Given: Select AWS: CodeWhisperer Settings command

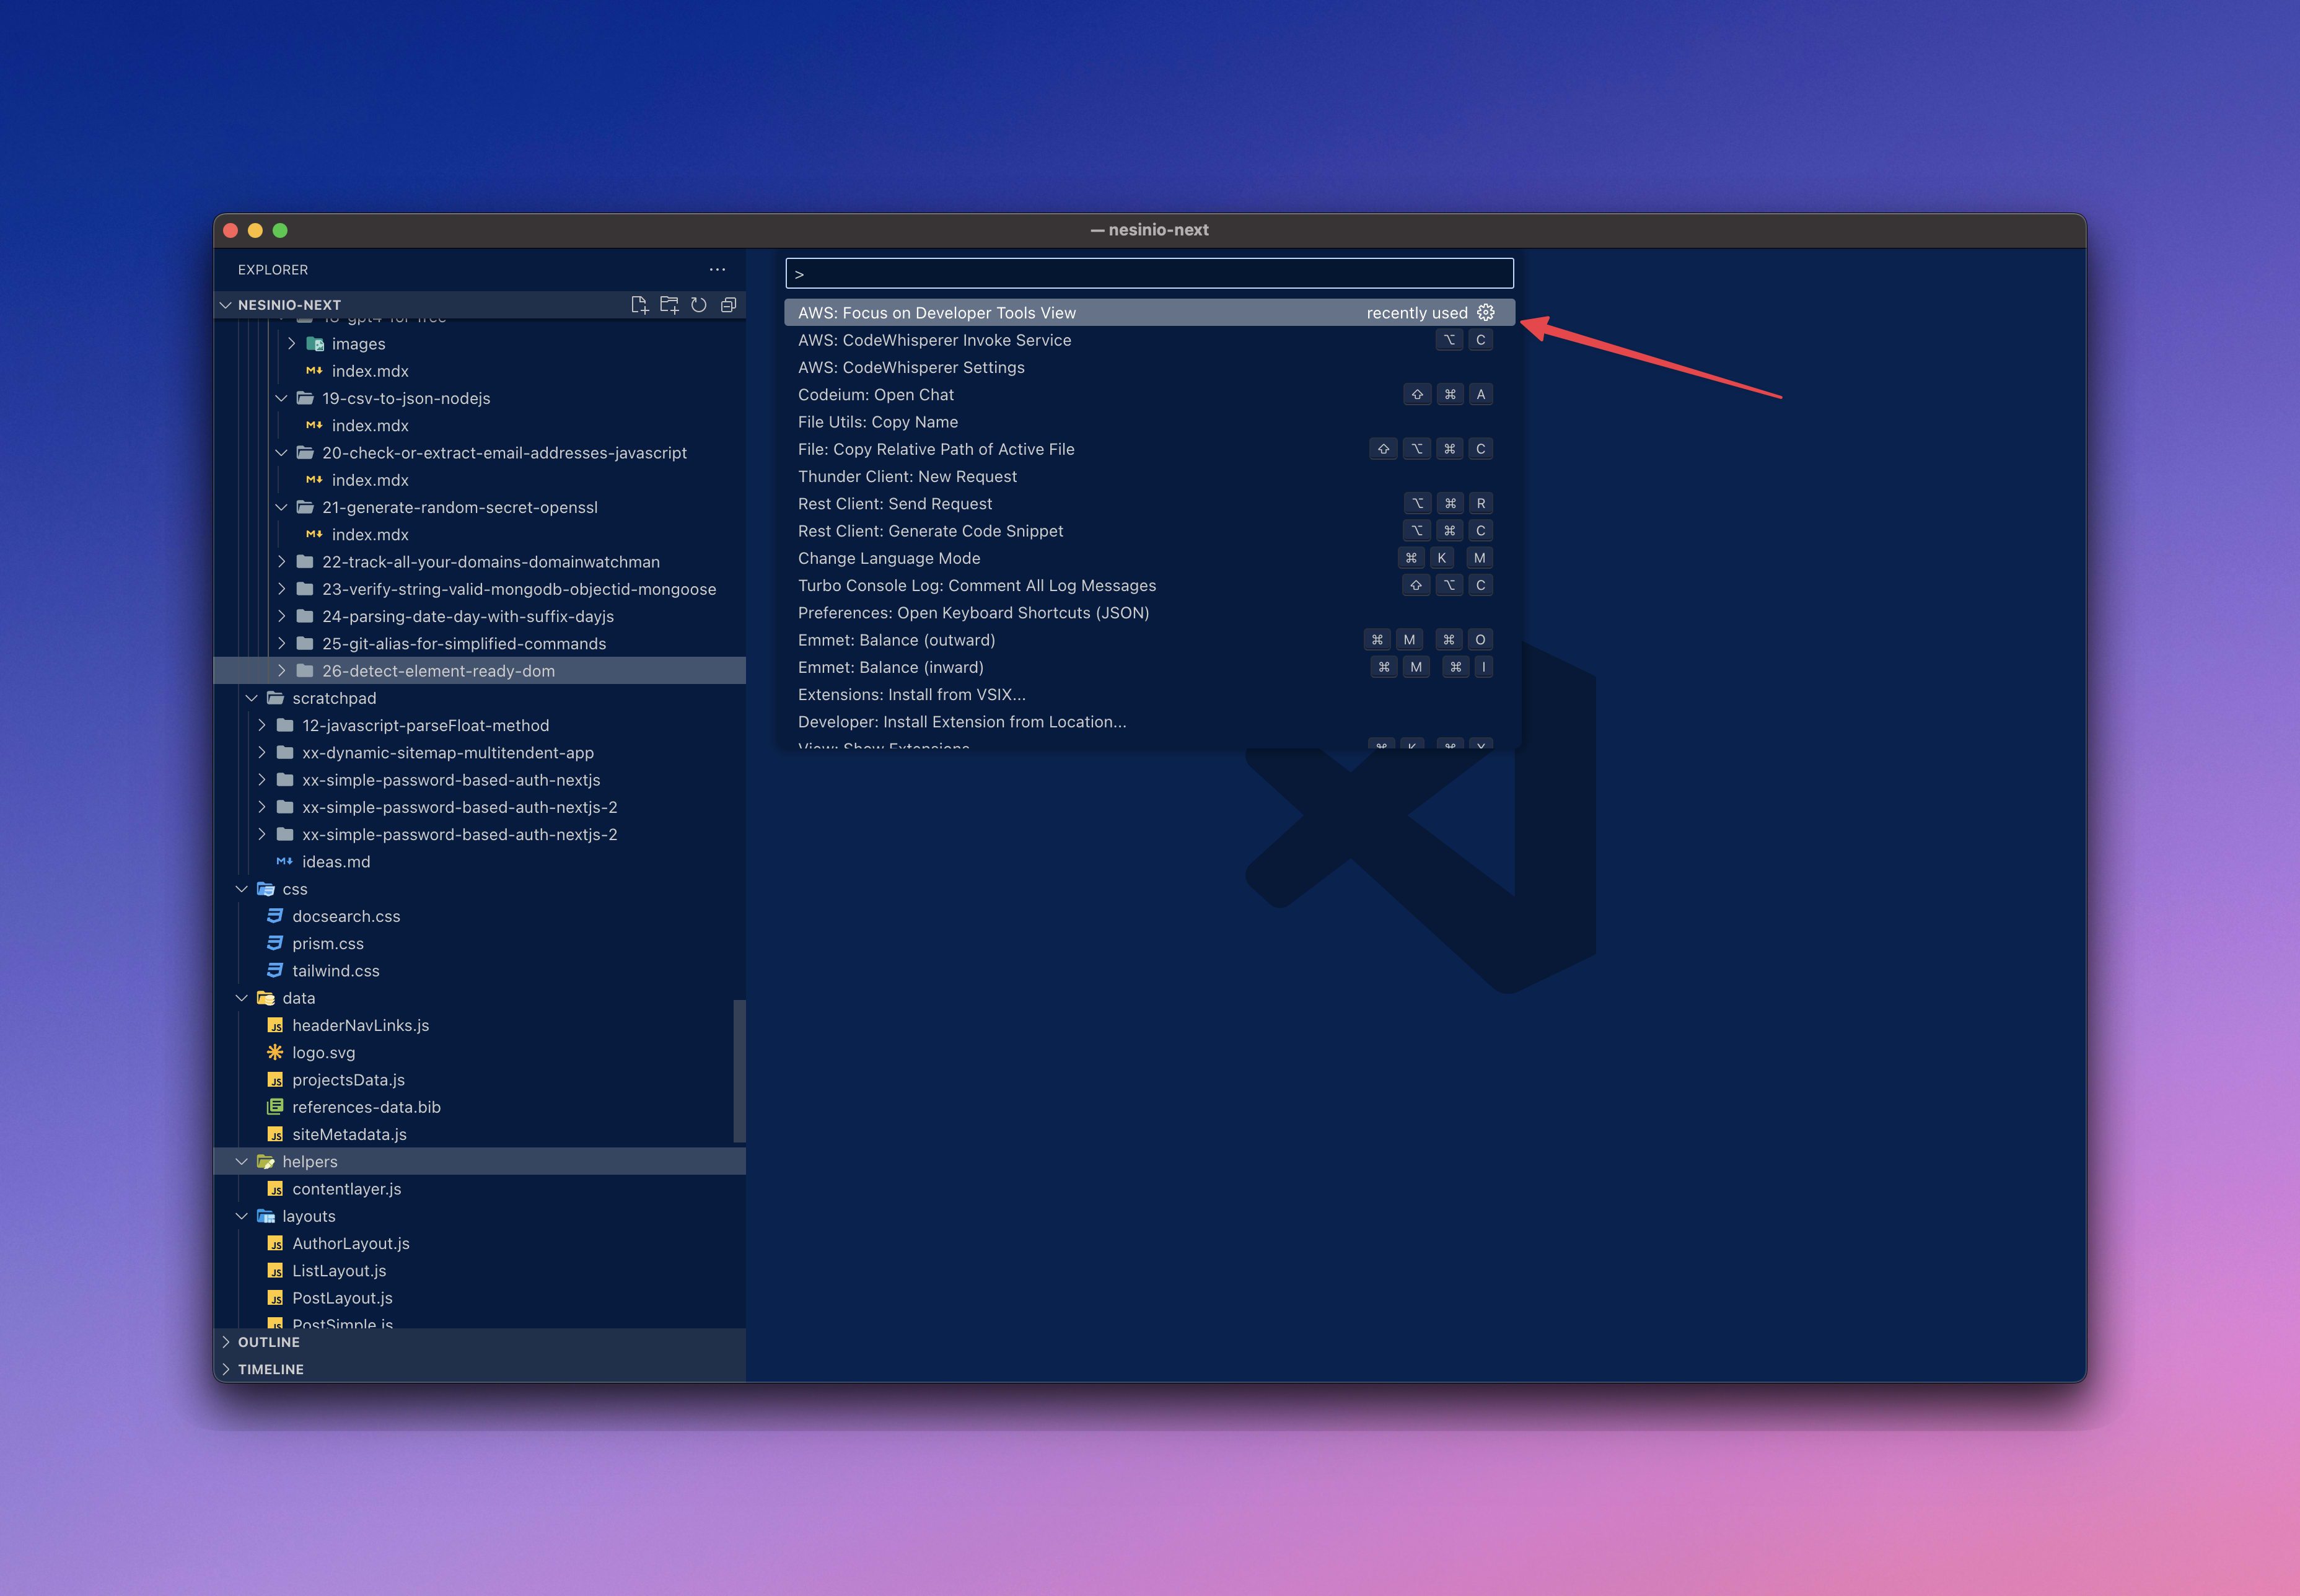Looking at the screenshot, I should click(x=1150, y=367).
